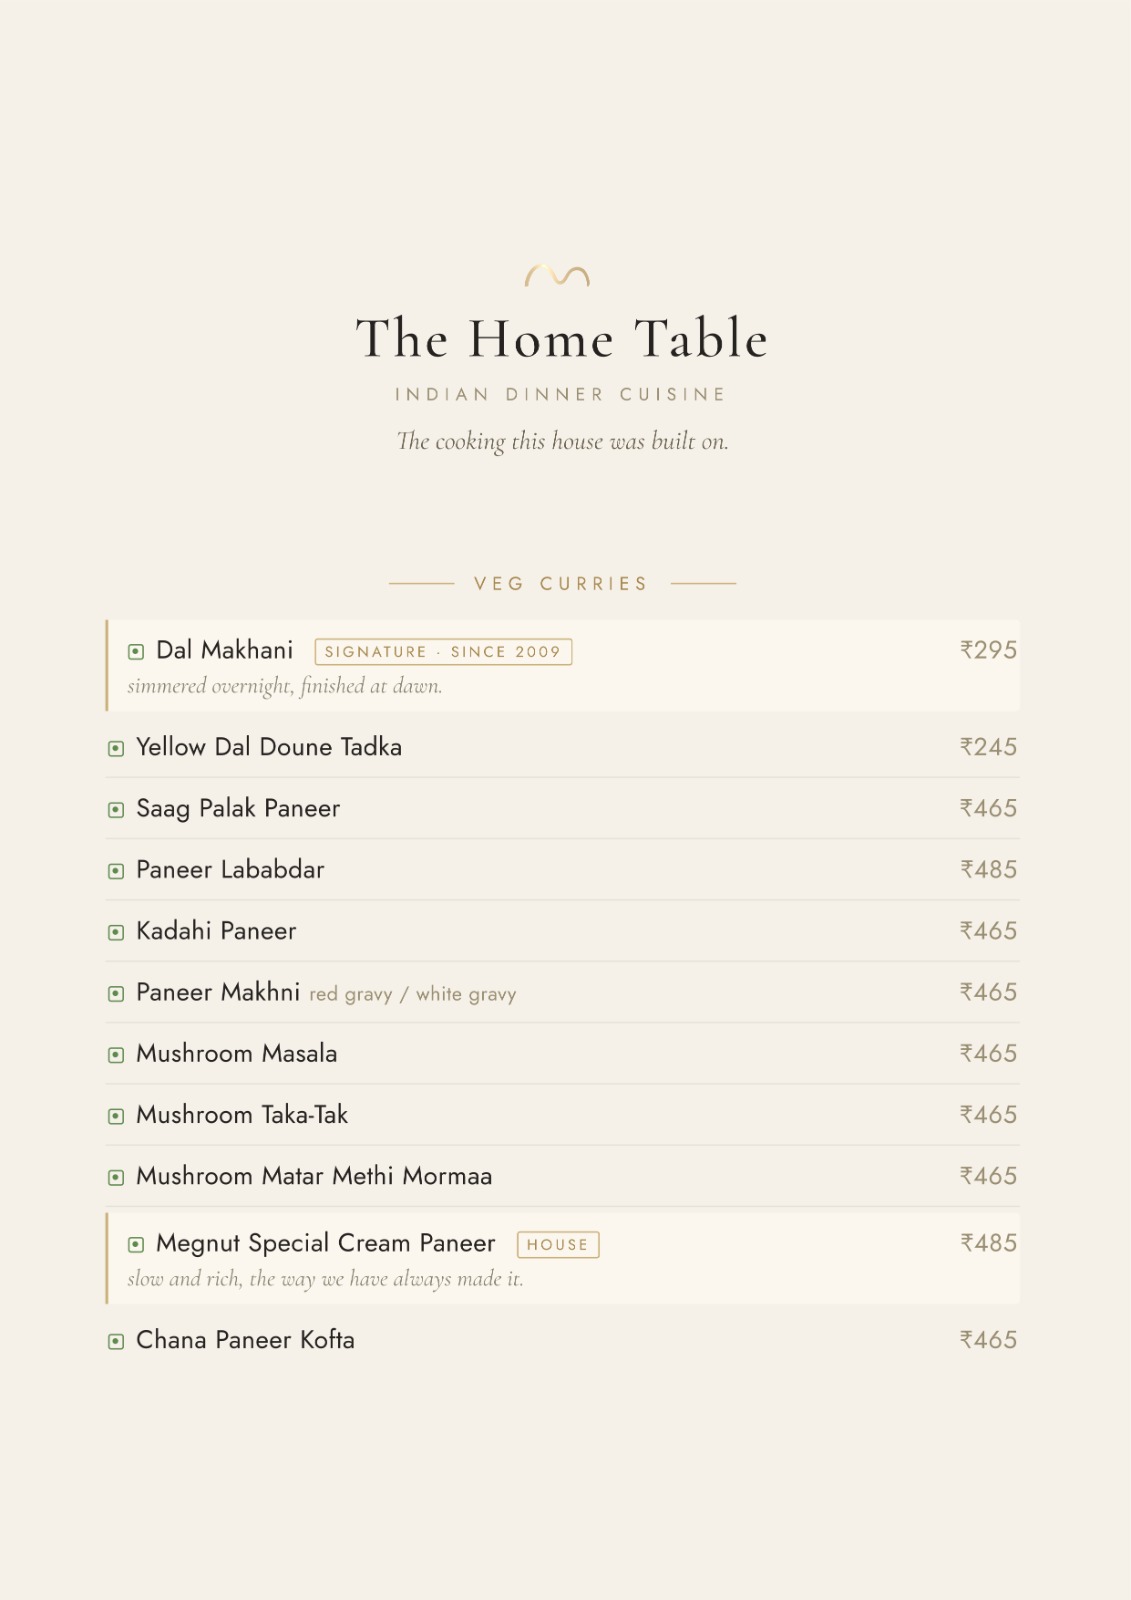Select the Paneer Makhni menu item
Screen dimensions: 1131x1600
click(x=562, y=992)
